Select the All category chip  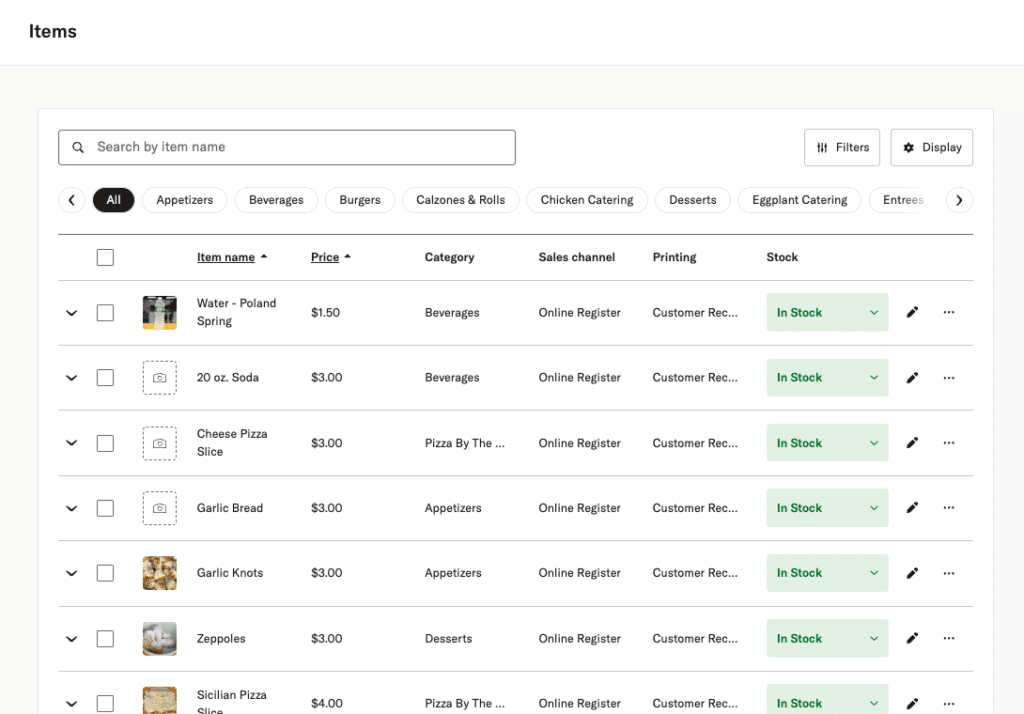point(114,200)
